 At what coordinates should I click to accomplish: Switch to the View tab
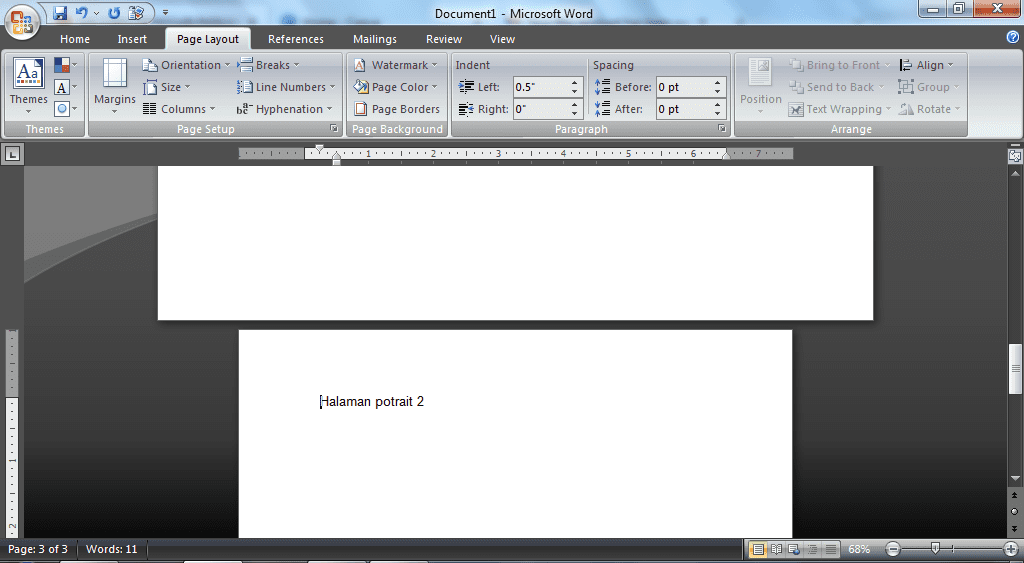(502, 39)
